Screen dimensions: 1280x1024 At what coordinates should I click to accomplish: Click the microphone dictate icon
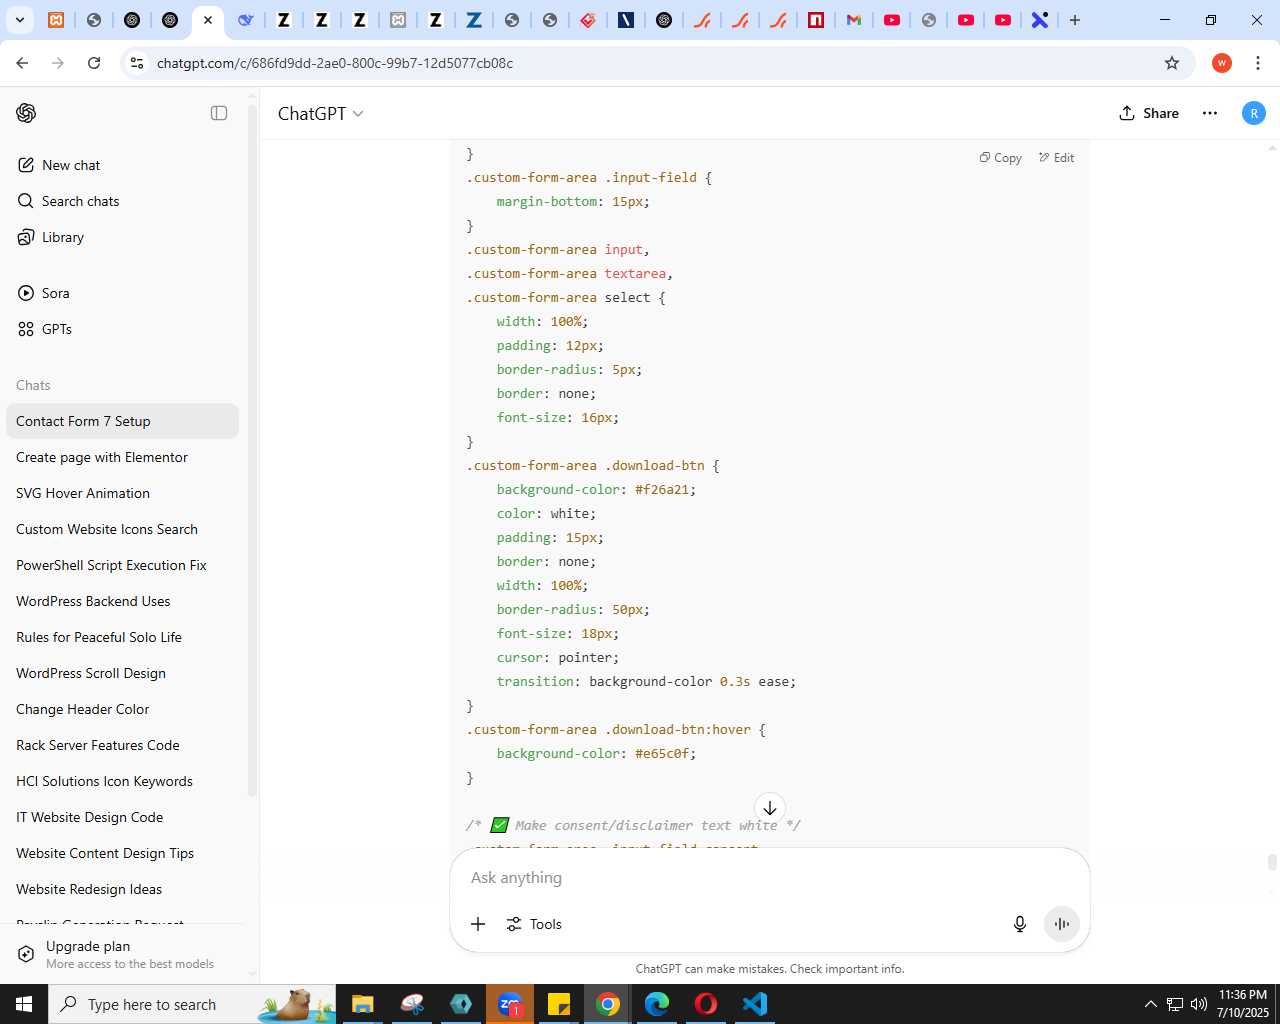[x=1020, y=924]
